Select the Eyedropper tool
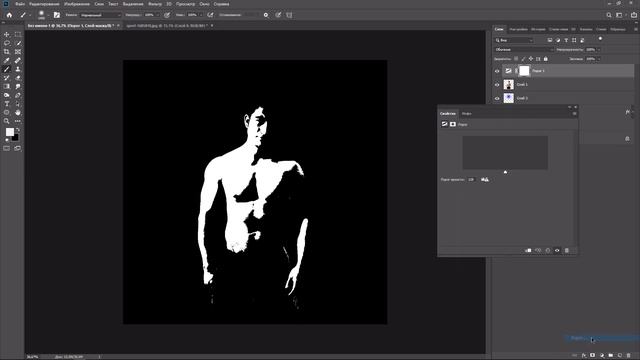Image resolution: width=640 pixels, height=360 pixels. pos(7,60)
